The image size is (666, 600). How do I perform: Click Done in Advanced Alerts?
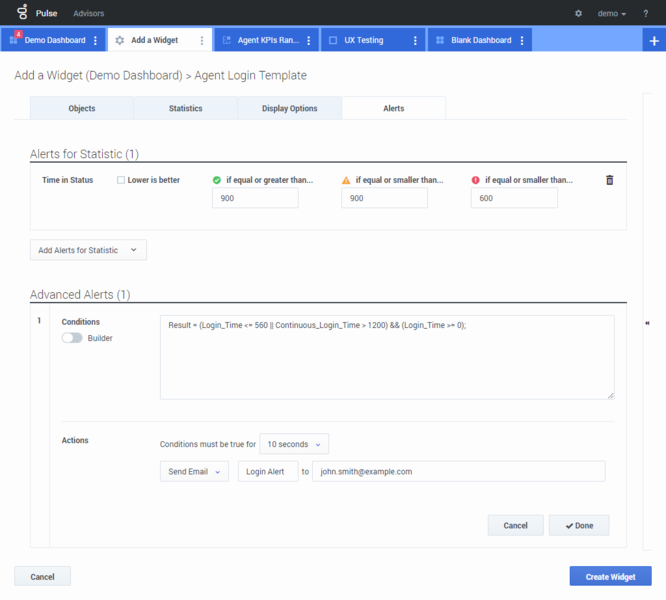coord(579,525)
